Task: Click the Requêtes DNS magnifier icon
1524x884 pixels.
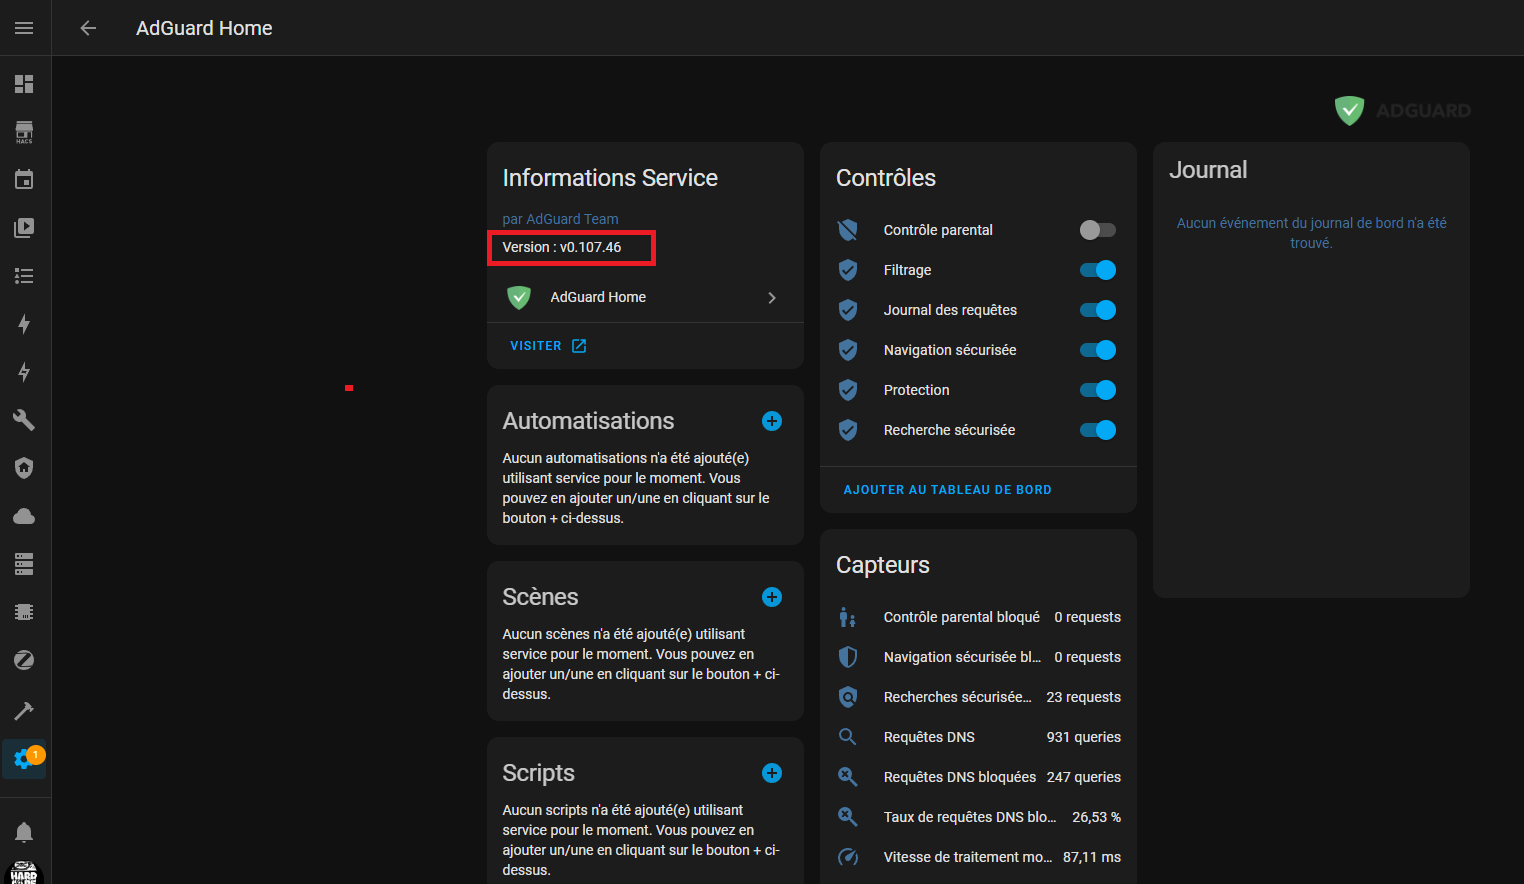Action: (848, 737)
